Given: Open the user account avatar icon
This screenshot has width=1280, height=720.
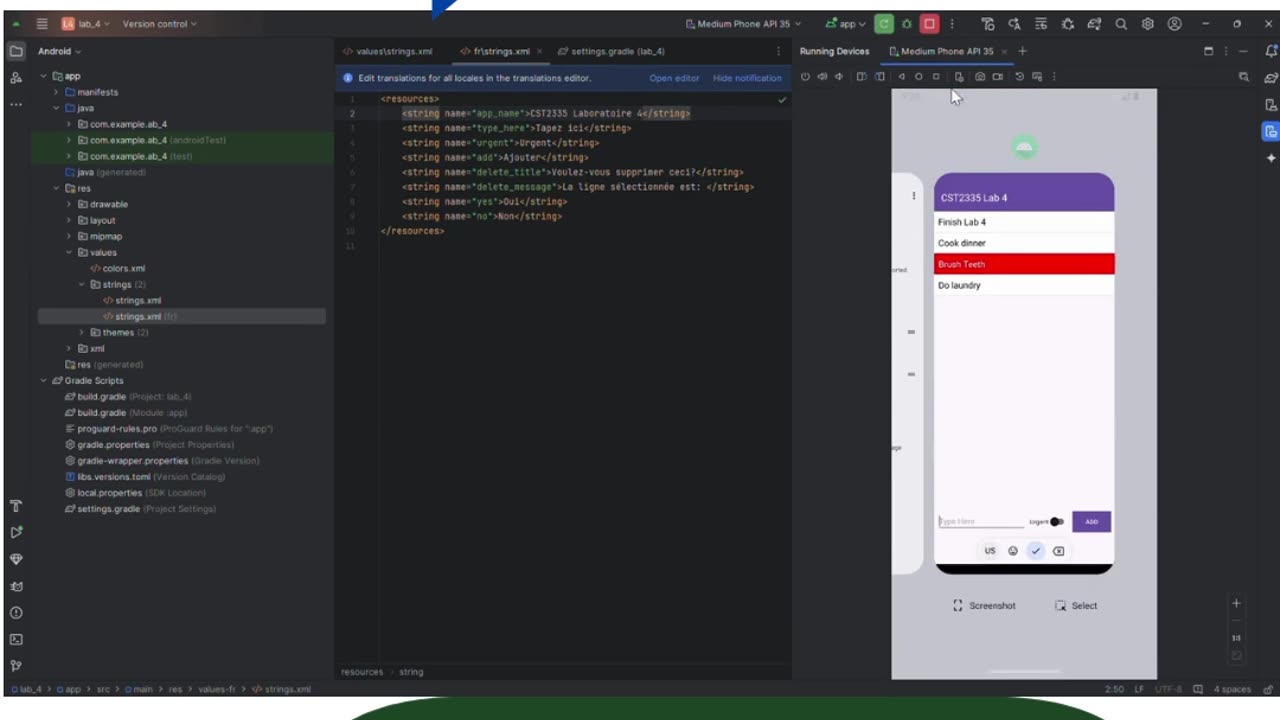Looking at the screenshot, I should (x=1175, y=24).
